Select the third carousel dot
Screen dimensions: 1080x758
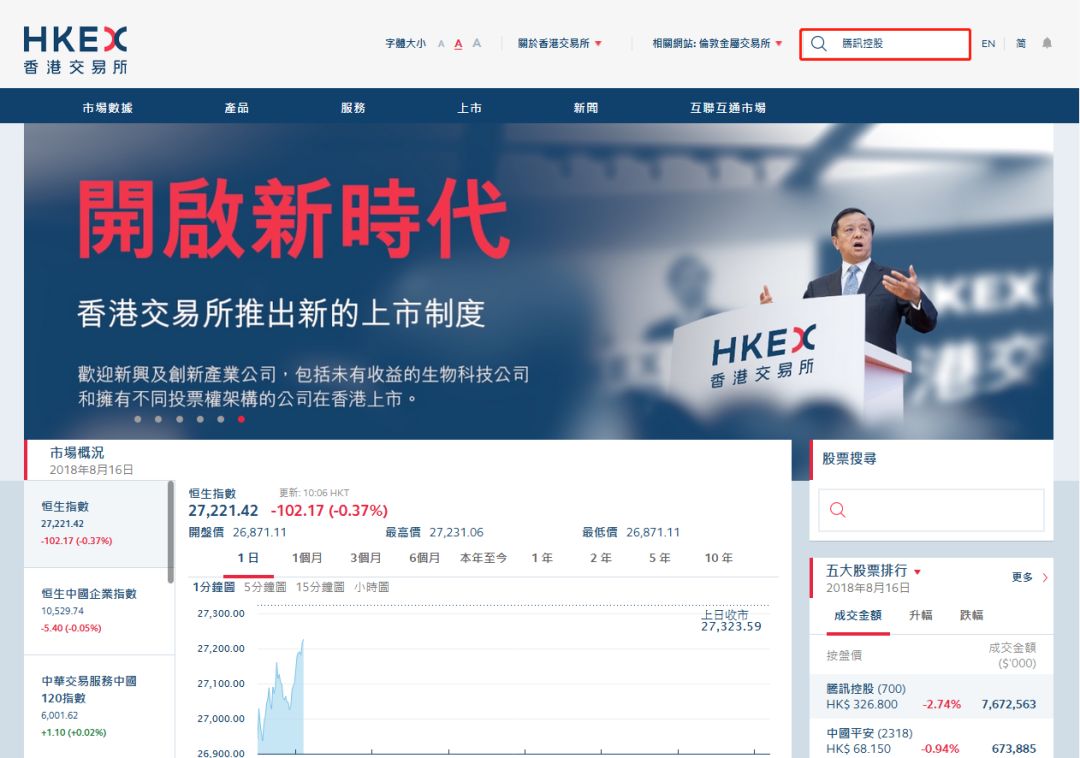click(x=179, y=419)
